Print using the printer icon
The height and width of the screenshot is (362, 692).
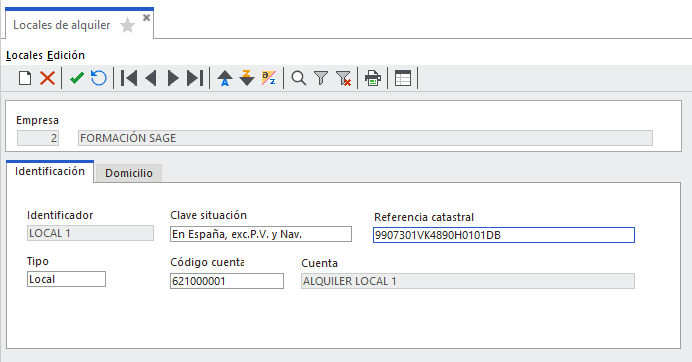coord(373,78)
